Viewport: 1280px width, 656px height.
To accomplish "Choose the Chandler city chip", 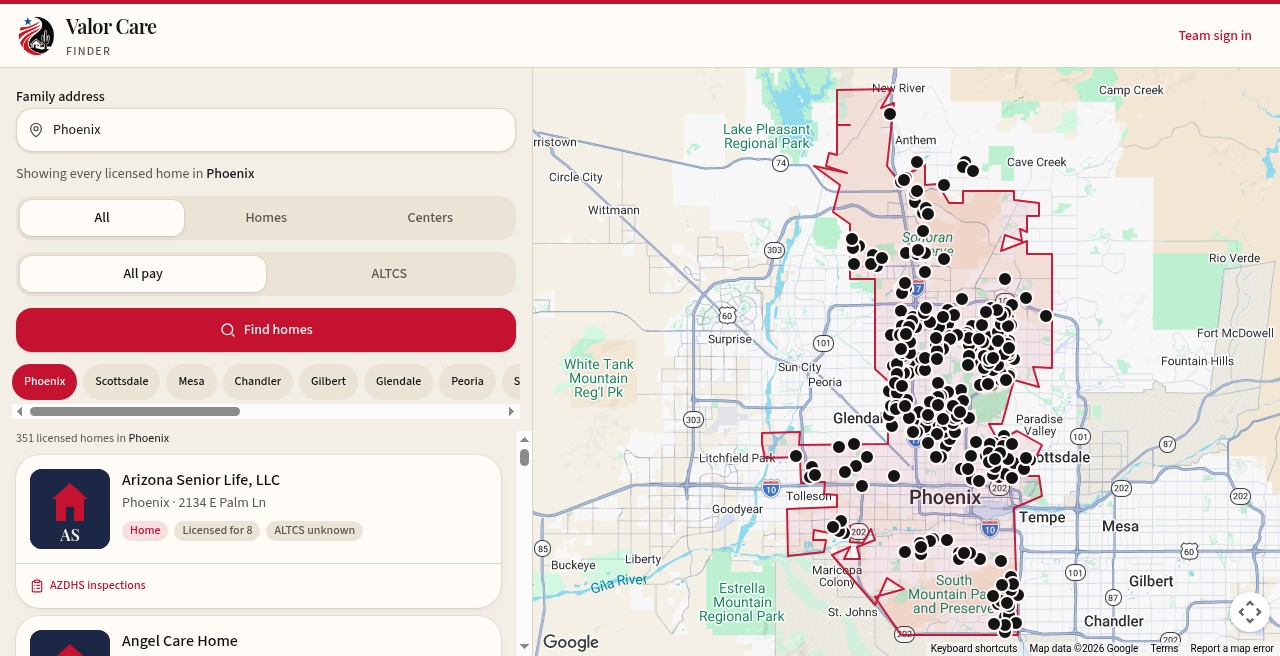I will coord(258,382).
